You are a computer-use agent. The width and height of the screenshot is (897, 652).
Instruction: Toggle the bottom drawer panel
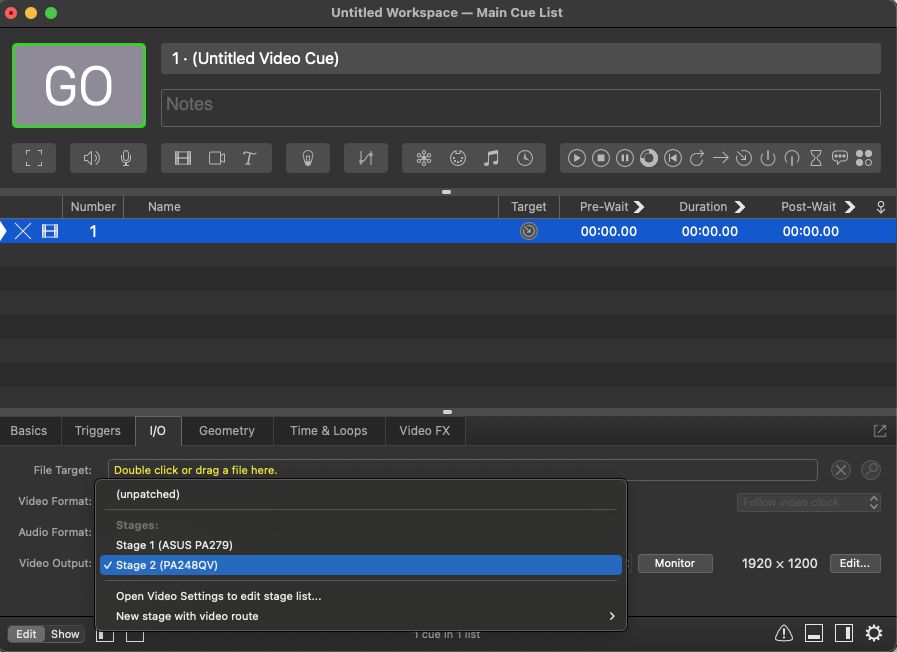click(x=813, y=633)
